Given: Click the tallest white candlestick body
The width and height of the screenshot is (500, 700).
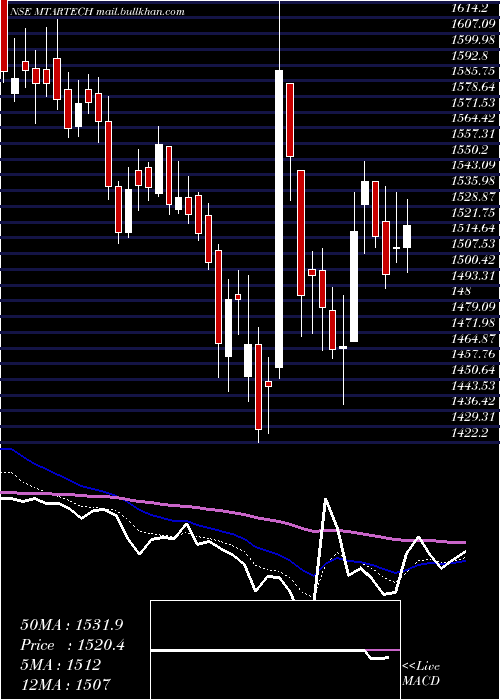Looking at the screenshot, I should (x=279, y=219).
